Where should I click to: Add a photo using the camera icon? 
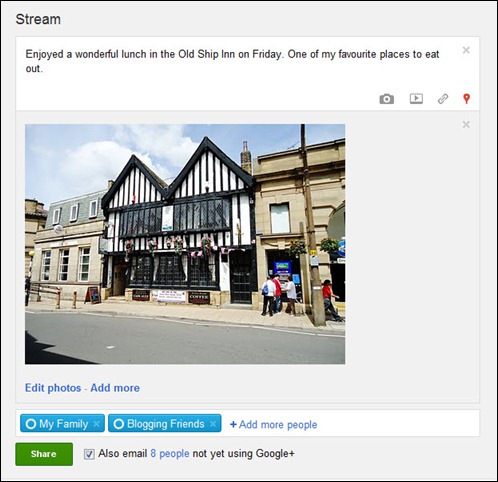click(x=387, y=99)
